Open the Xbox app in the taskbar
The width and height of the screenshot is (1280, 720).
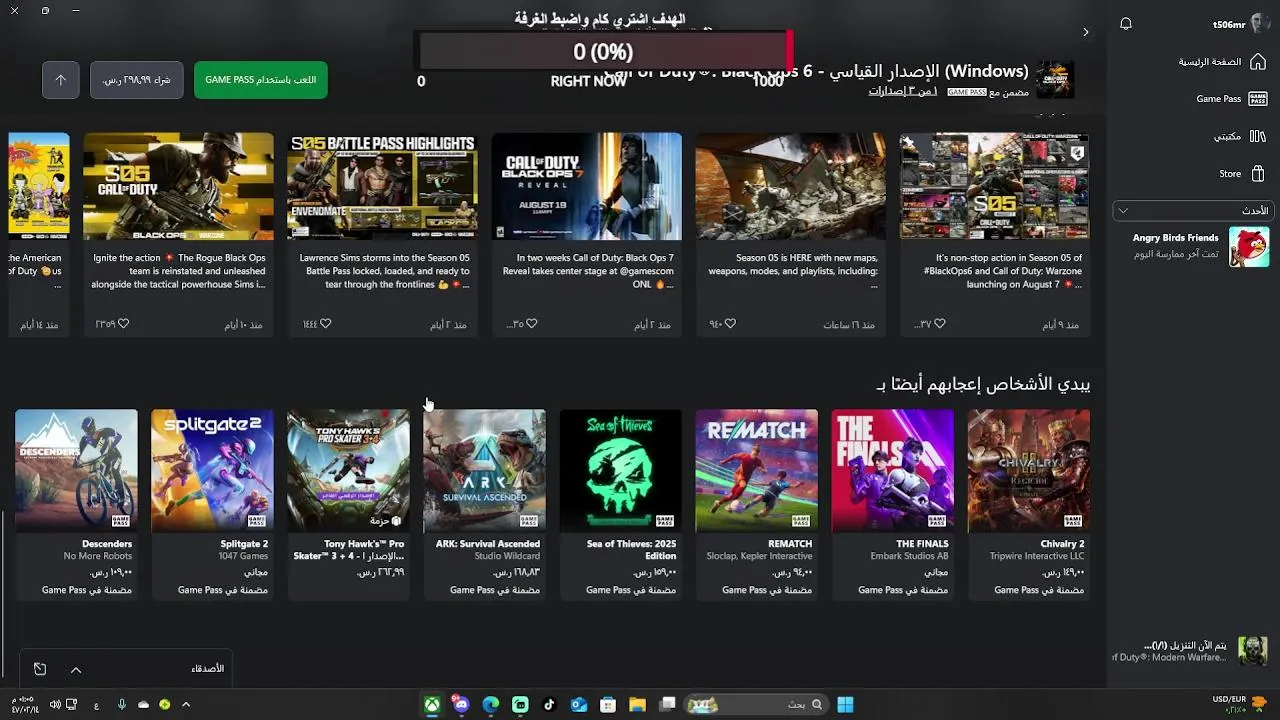coord(431,704)
